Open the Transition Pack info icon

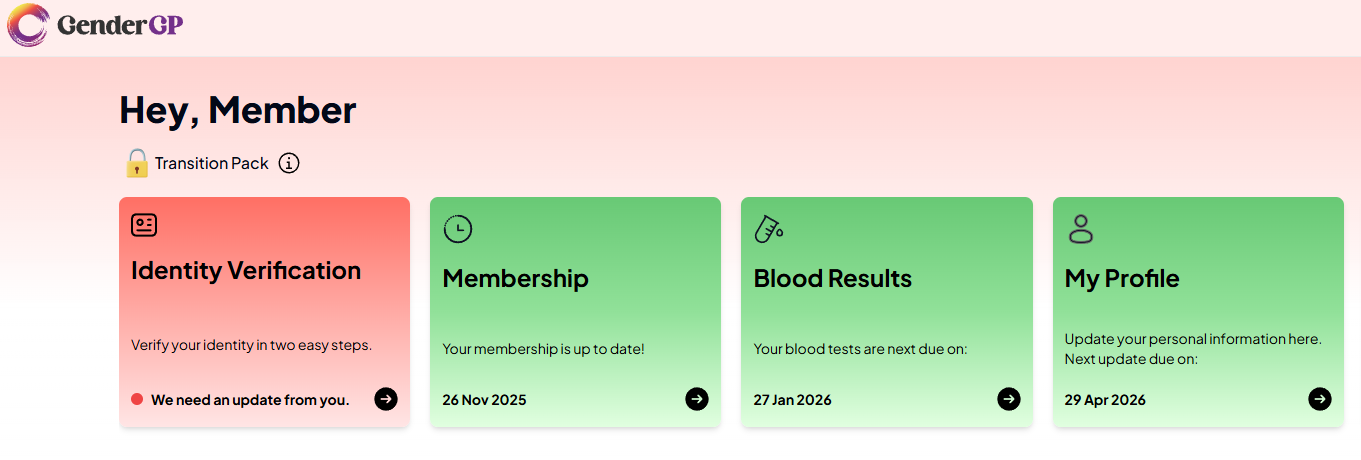pyautogui.click(x=289, y=163)
